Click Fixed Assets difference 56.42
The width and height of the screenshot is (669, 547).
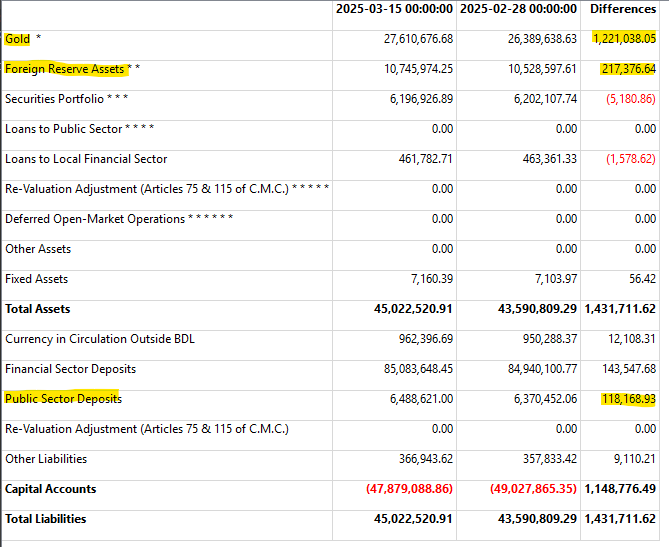[643, 279]
